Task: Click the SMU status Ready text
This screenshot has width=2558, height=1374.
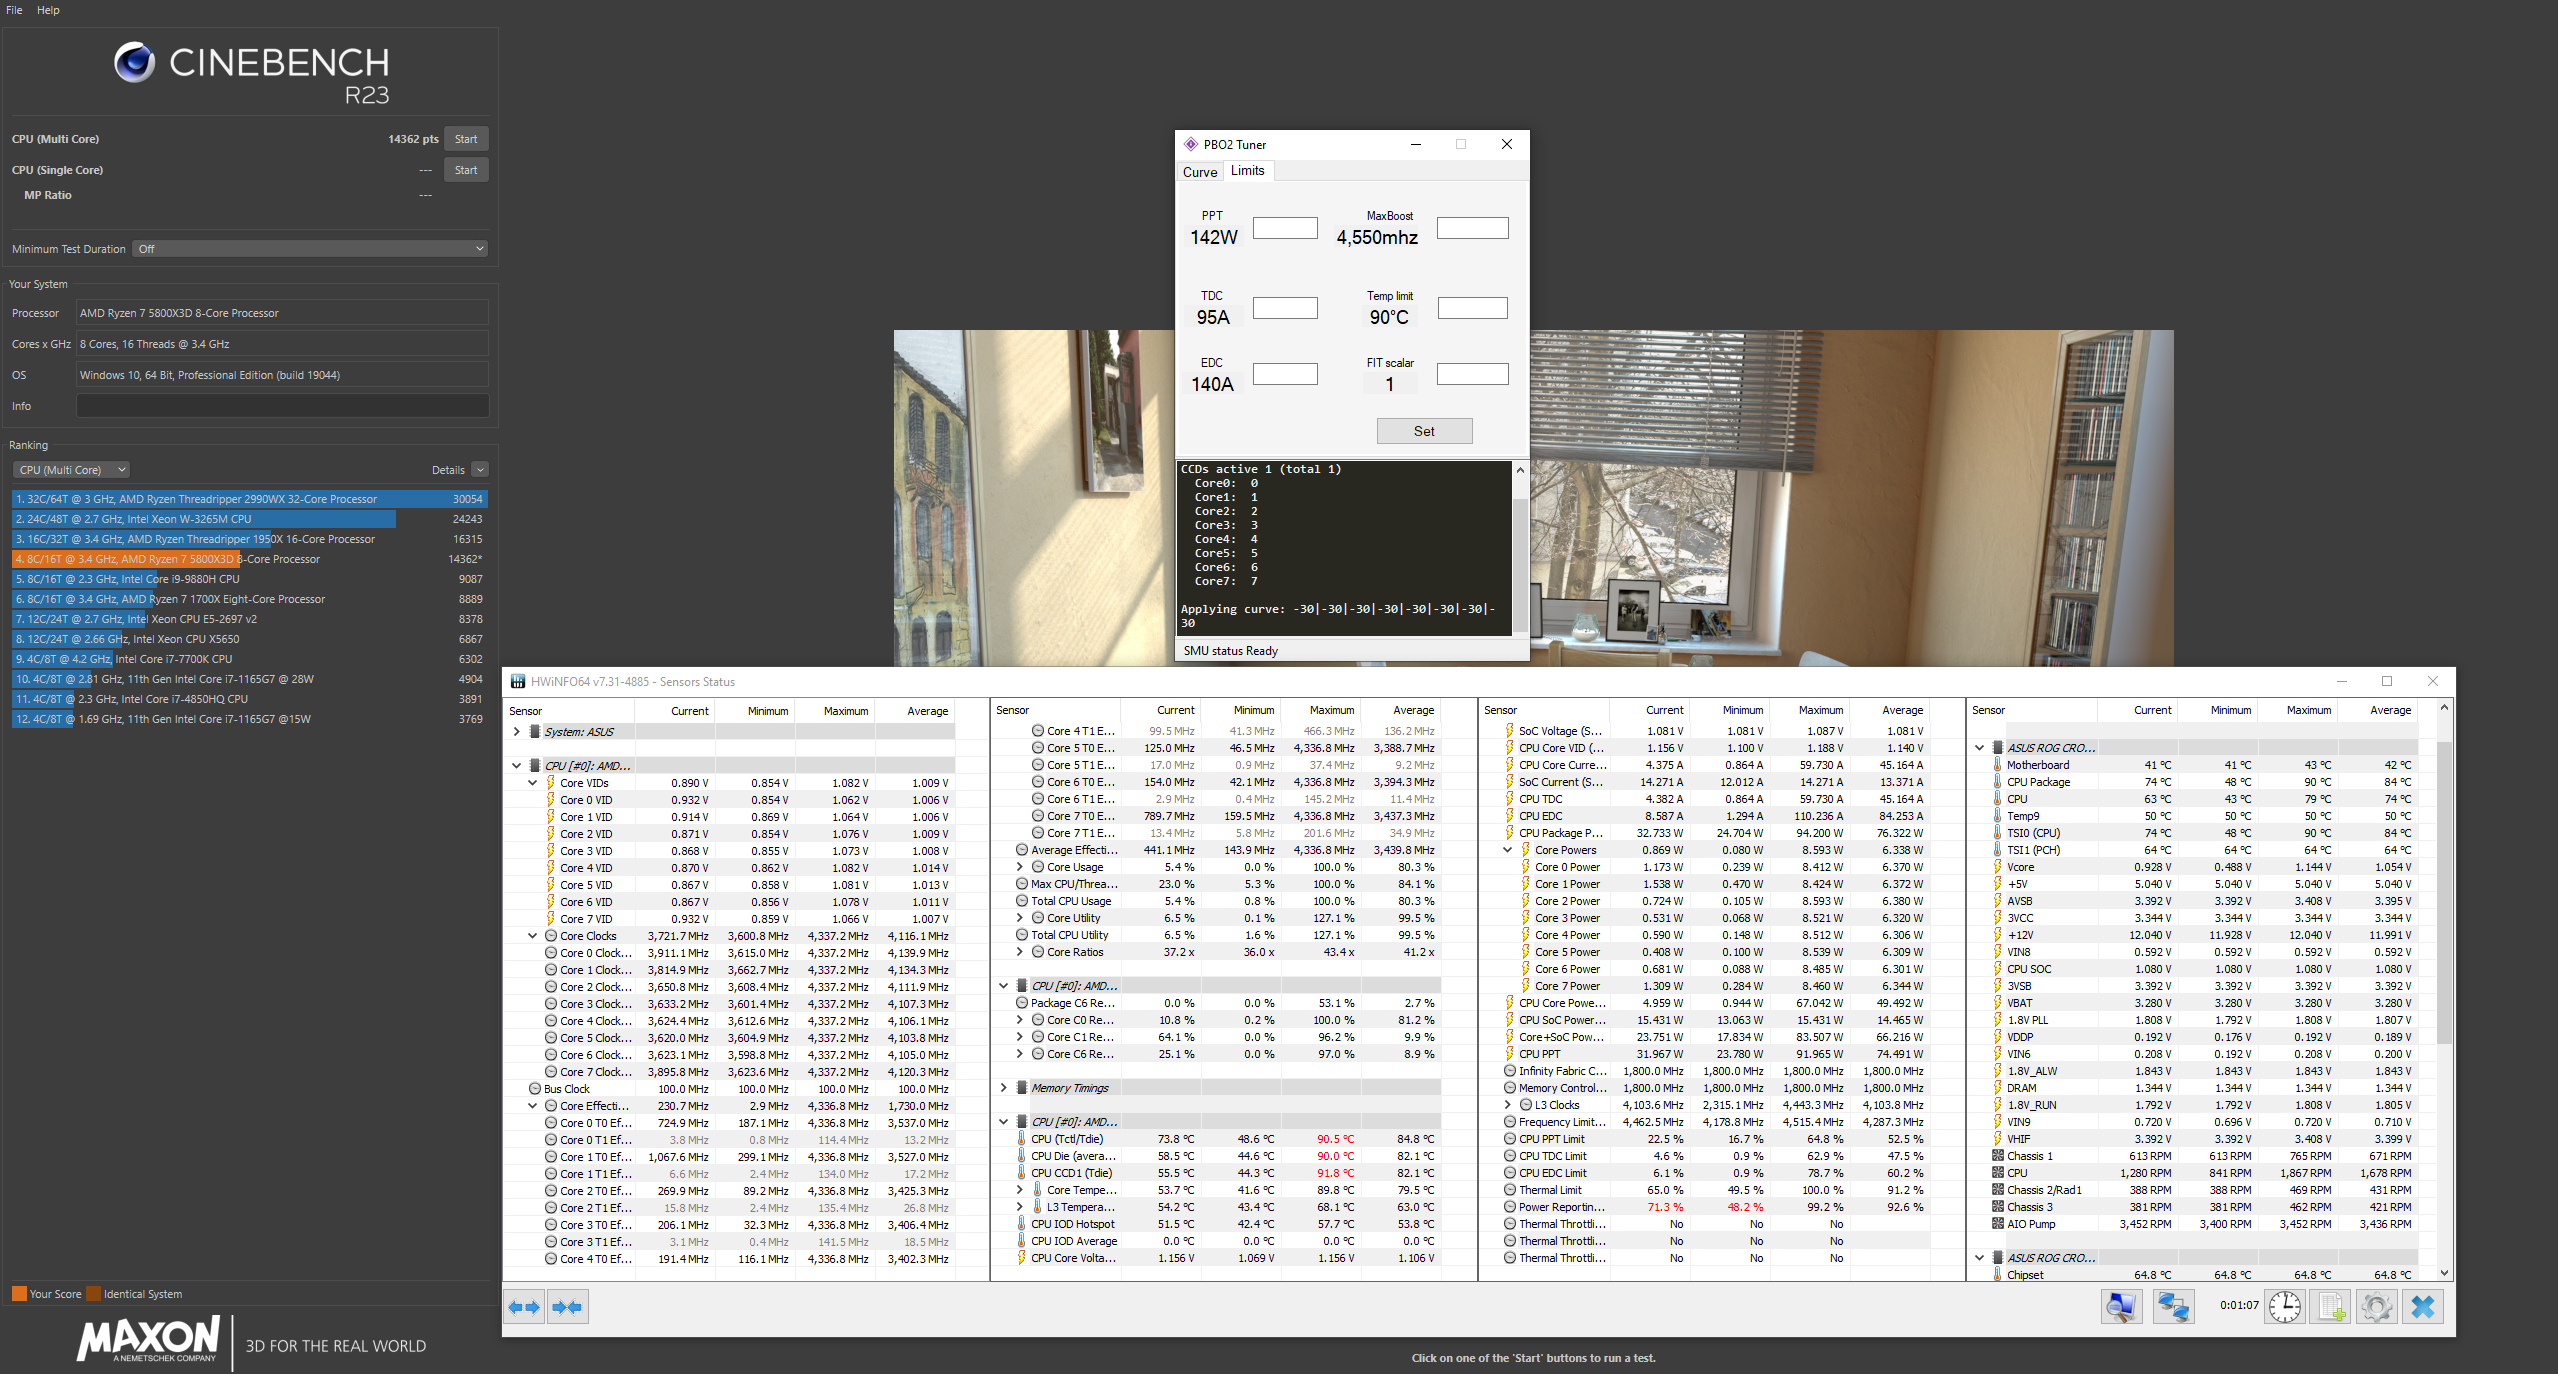Action: [1230, 651]
